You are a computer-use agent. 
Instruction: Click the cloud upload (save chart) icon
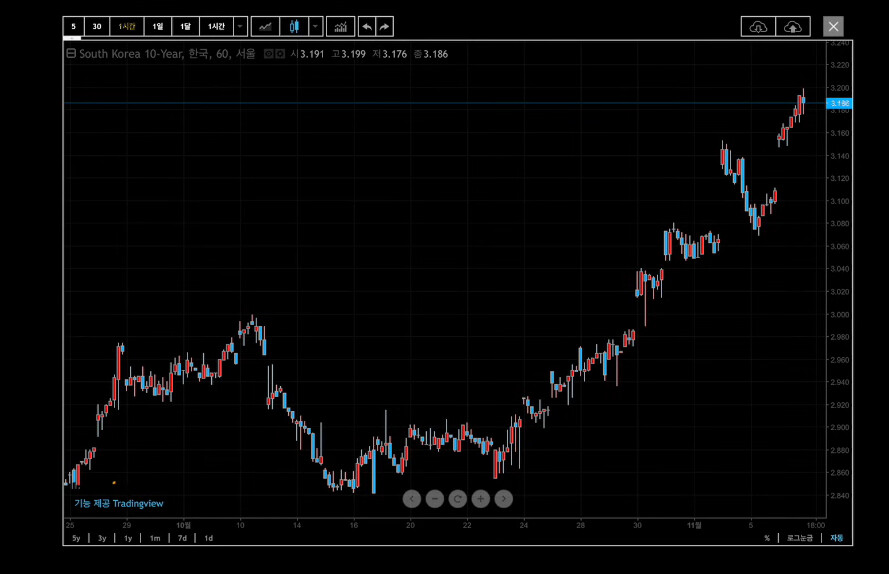click(x=793, y=27)
